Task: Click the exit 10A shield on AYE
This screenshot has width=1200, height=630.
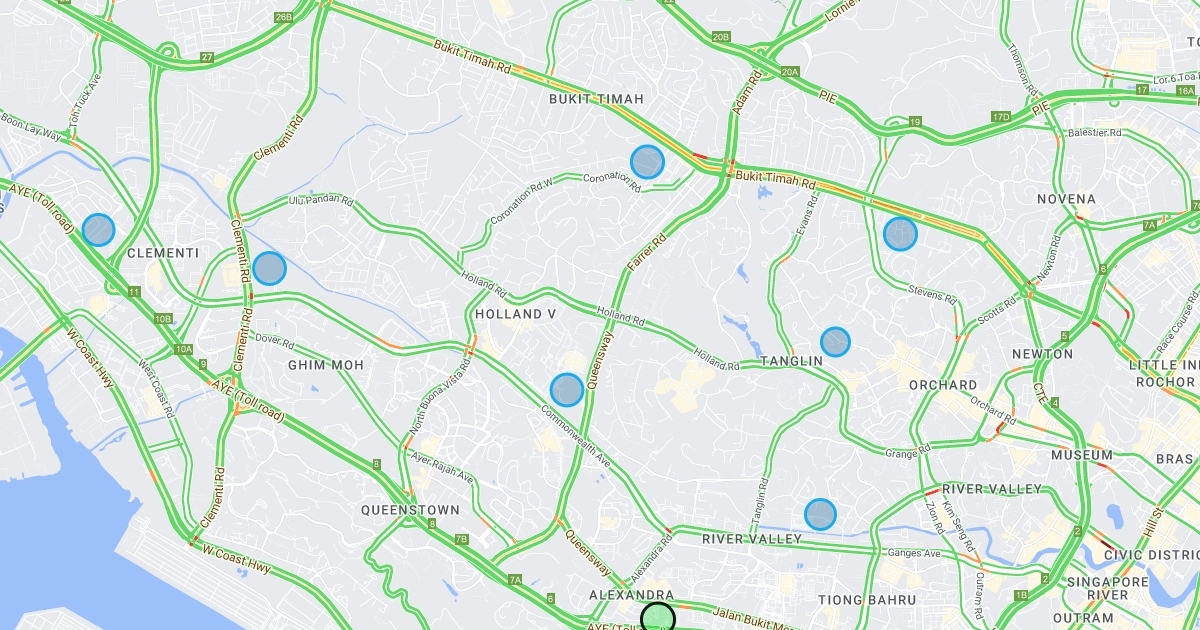Action: click(182, 349)
